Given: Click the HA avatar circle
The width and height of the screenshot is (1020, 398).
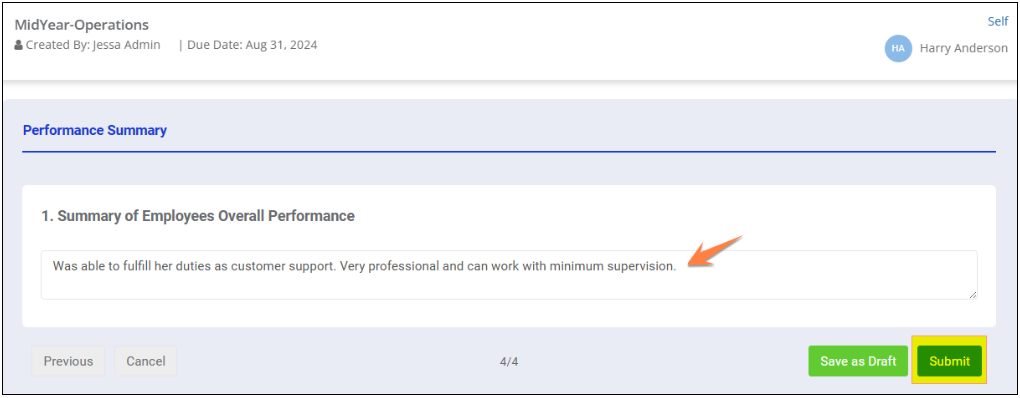Looking at the screenshot, I should pyautogui.click(x=898, y=48).
